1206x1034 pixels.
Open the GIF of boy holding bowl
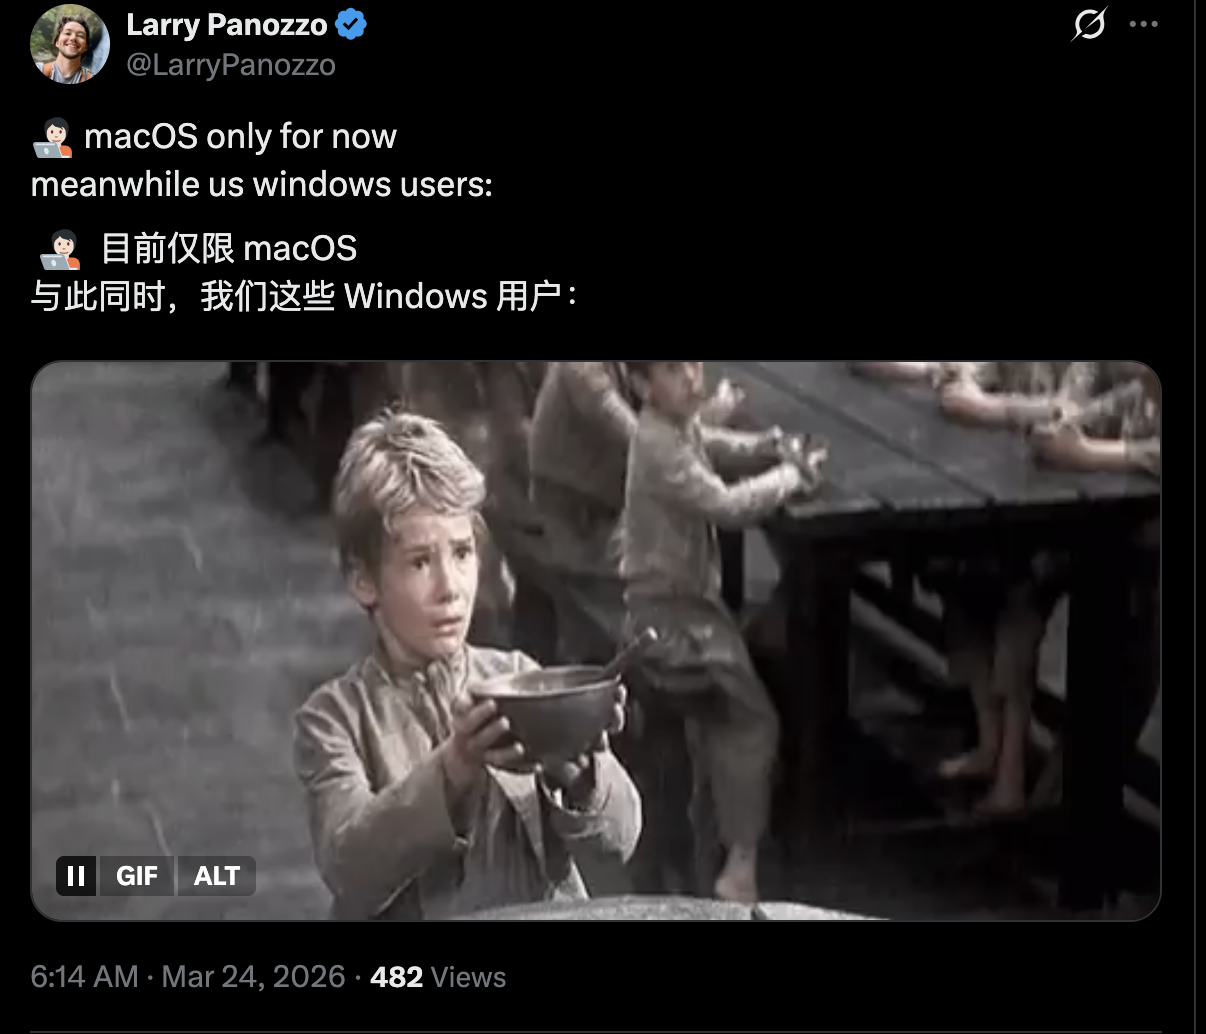coord(596,641)
